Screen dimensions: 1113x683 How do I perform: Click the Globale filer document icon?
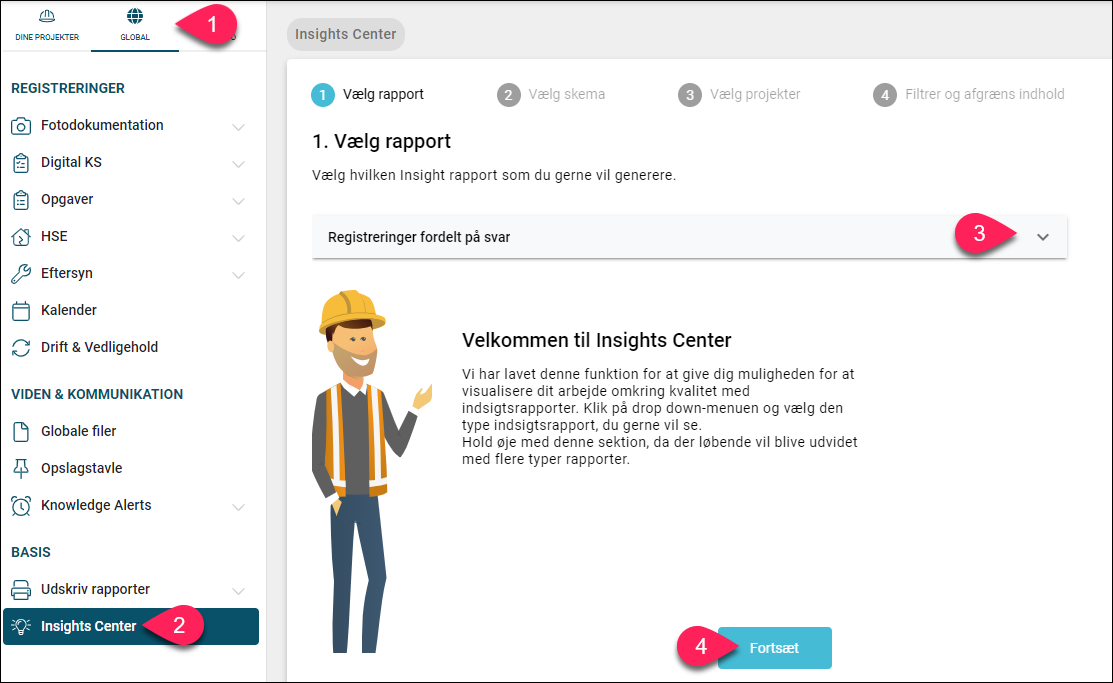(x=21, y=431)
